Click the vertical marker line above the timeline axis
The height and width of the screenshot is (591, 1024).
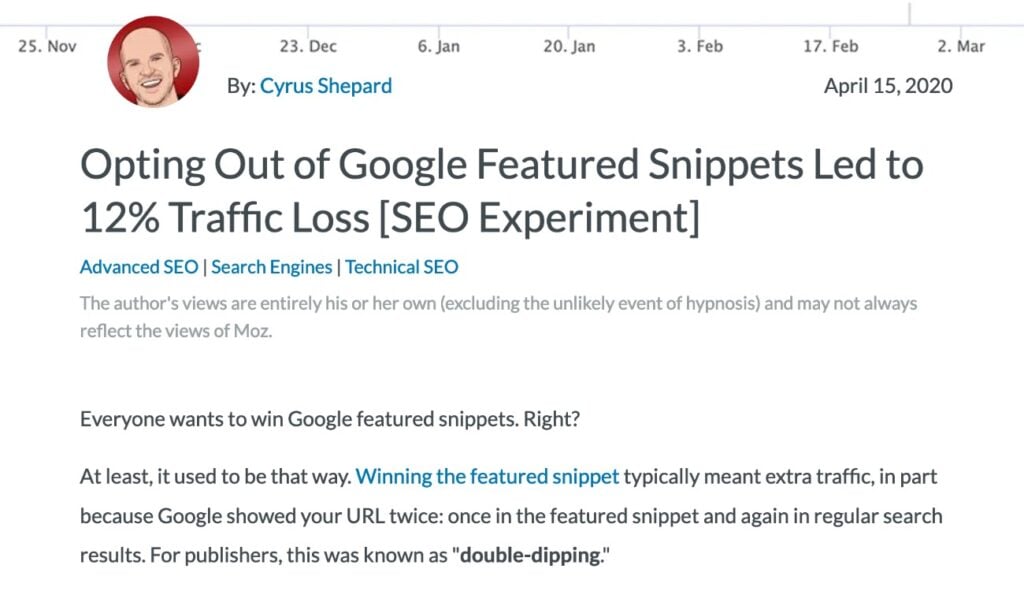tap(910, 12)
